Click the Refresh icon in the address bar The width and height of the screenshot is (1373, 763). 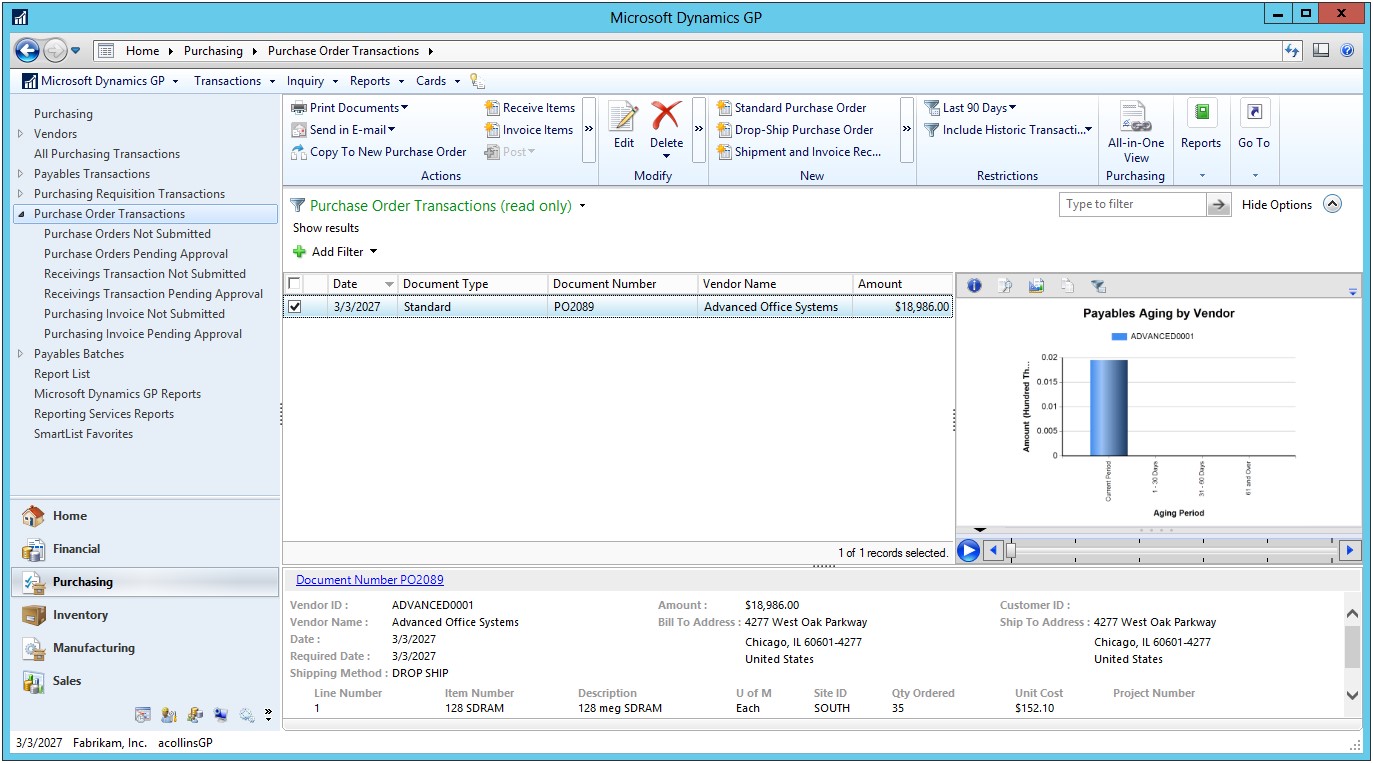click(x=1292, y=50)
